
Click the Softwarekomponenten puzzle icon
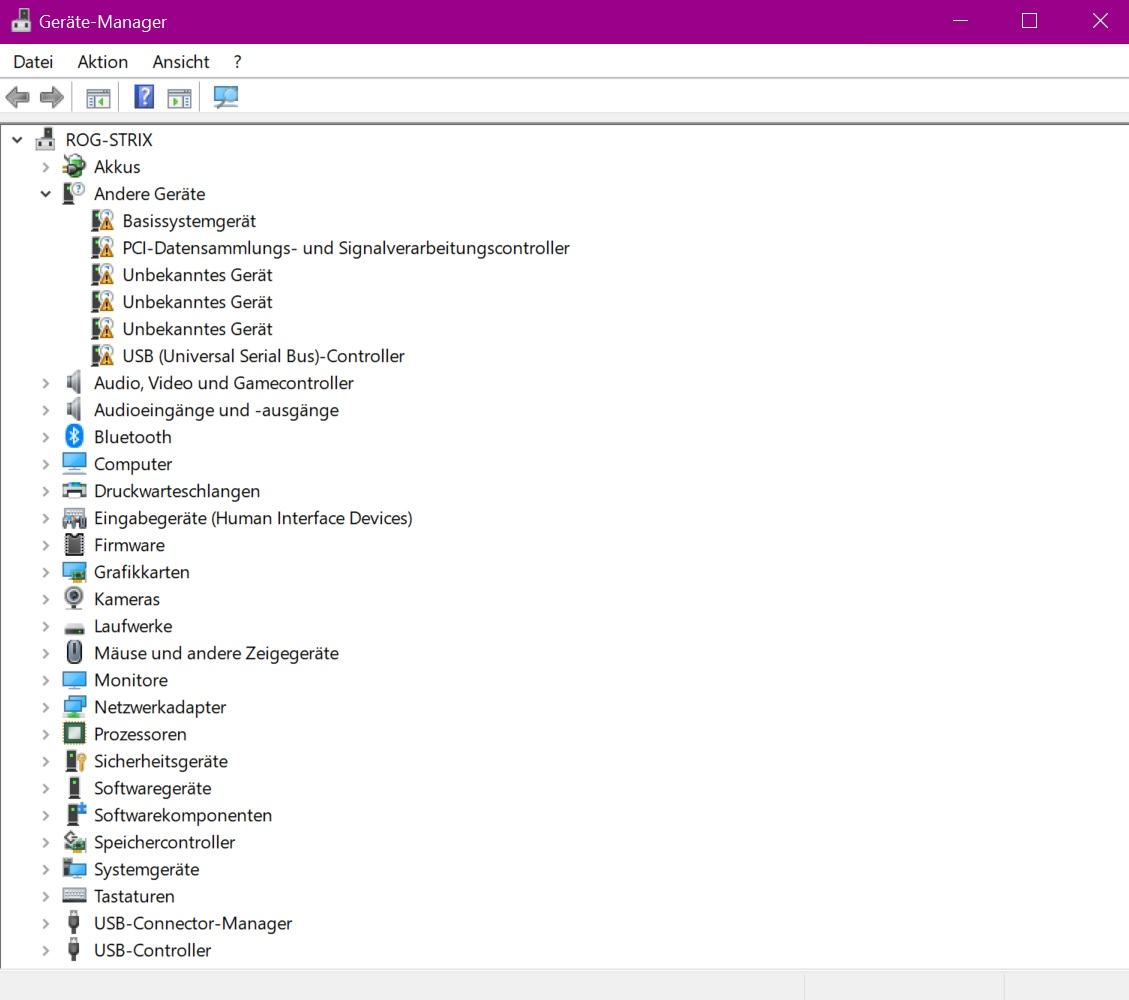coord(75,814)
